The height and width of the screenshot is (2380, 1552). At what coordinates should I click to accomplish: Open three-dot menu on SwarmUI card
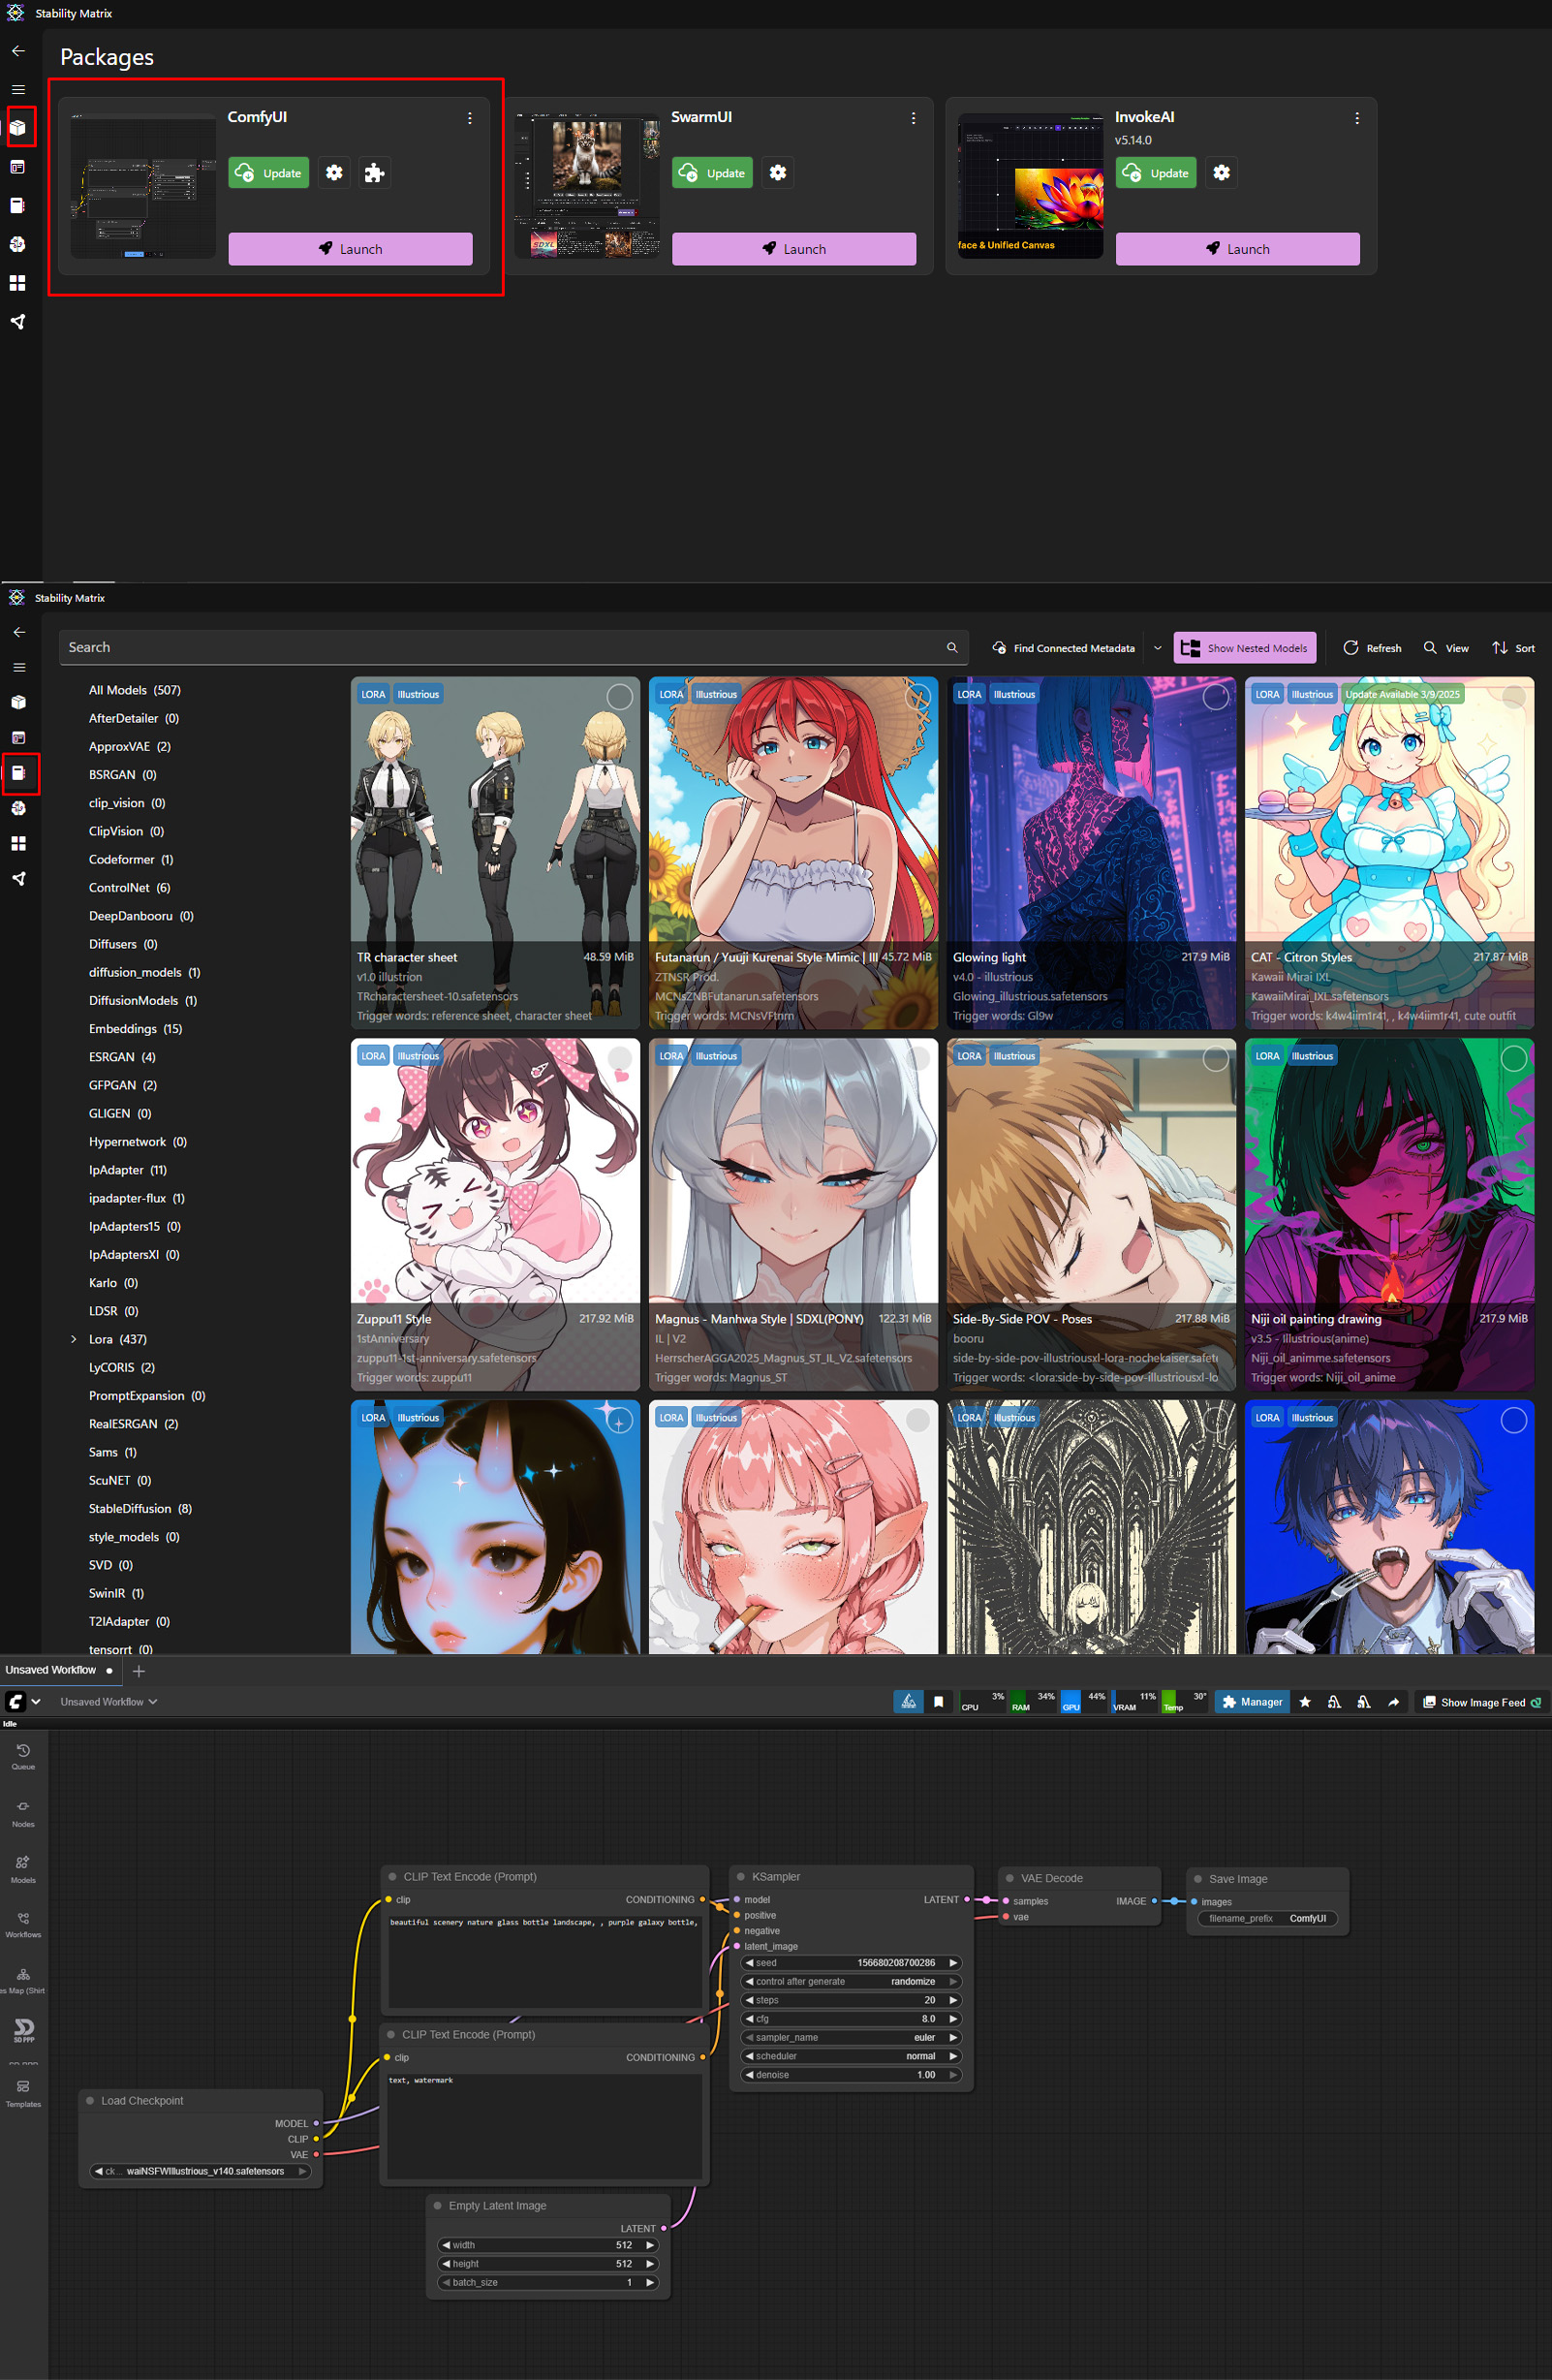(x=913, y=118)
